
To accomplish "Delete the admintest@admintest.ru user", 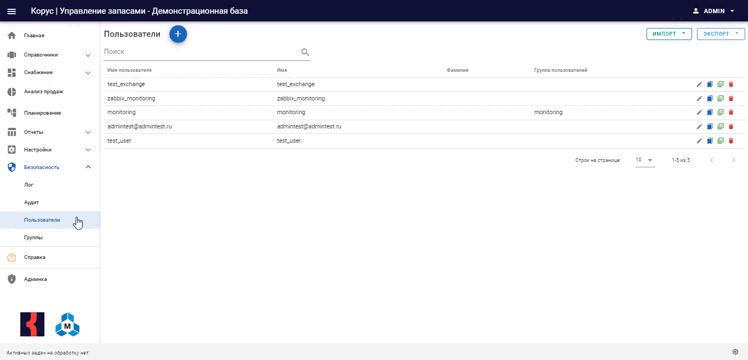I will pos(731,127).
